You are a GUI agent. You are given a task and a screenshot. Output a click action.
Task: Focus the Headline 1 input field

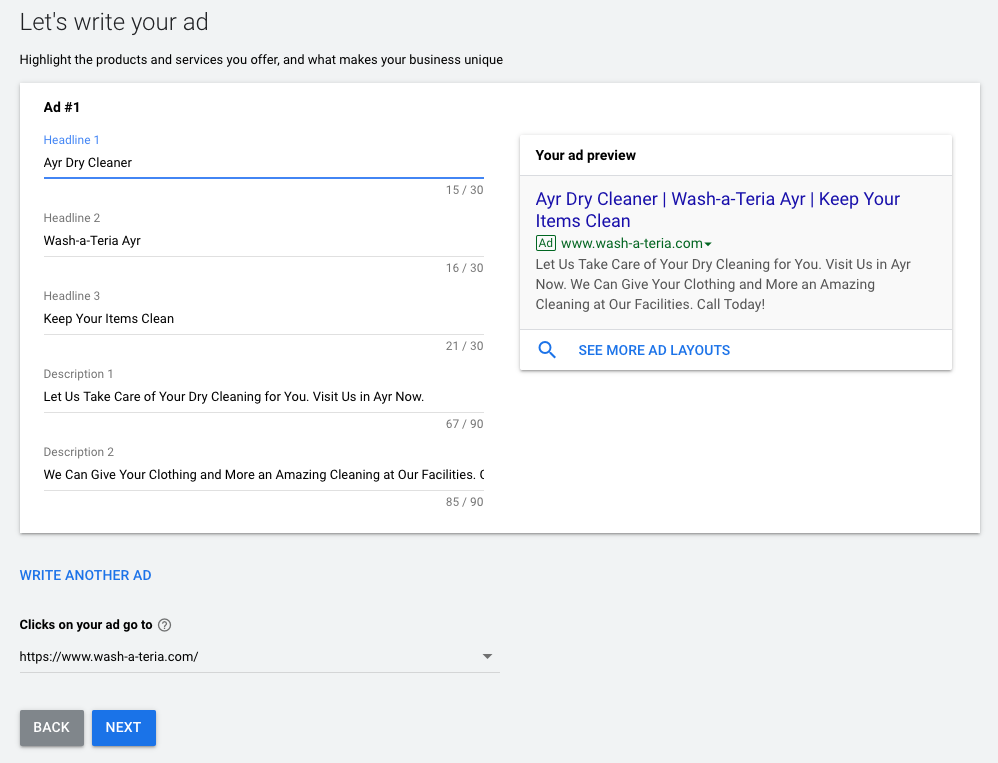[x=263, y=163]
